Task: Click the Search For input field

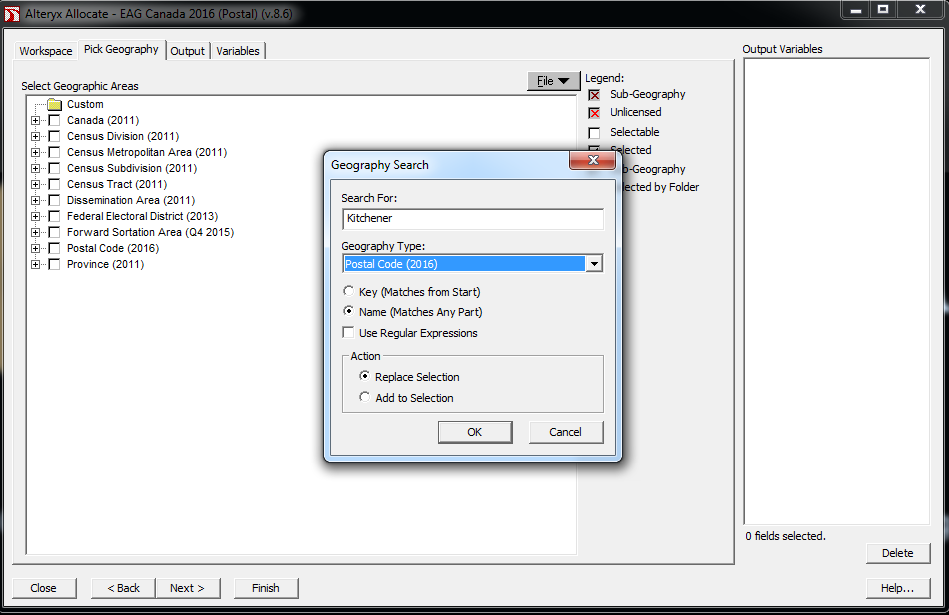Action: point(472,218)
